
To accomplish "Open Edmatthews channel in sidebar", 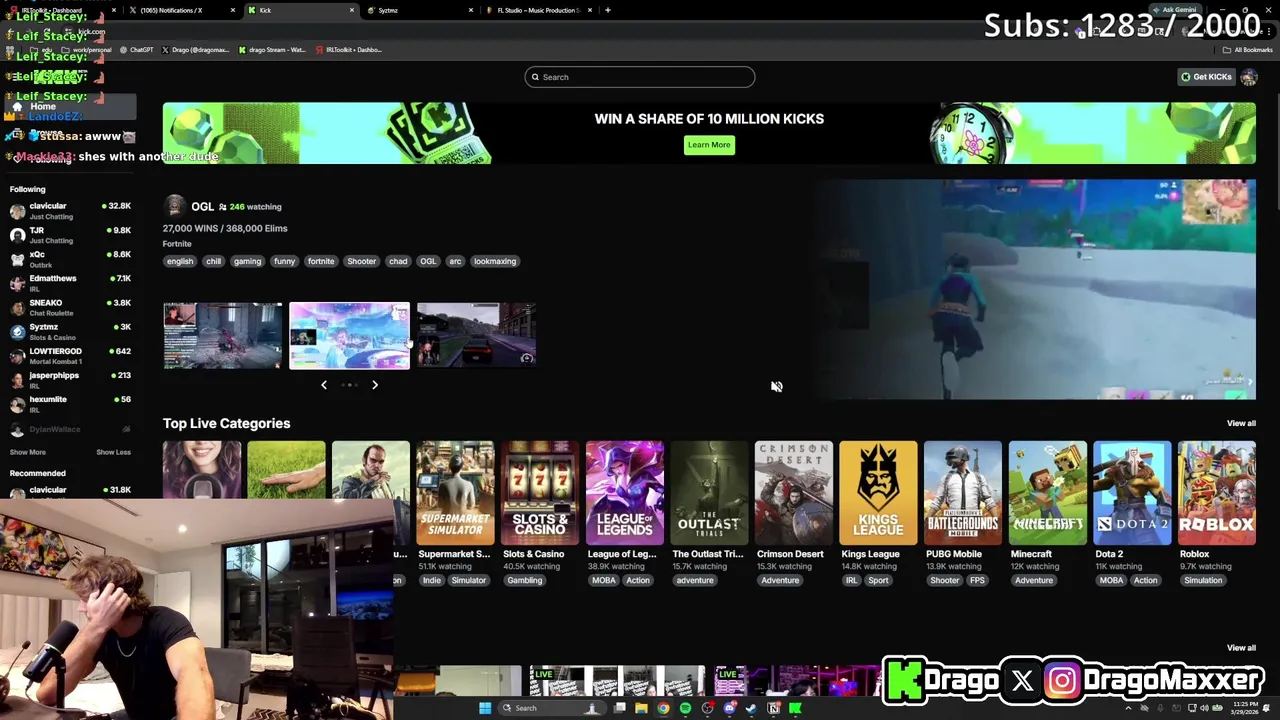I will coord(70,283).
